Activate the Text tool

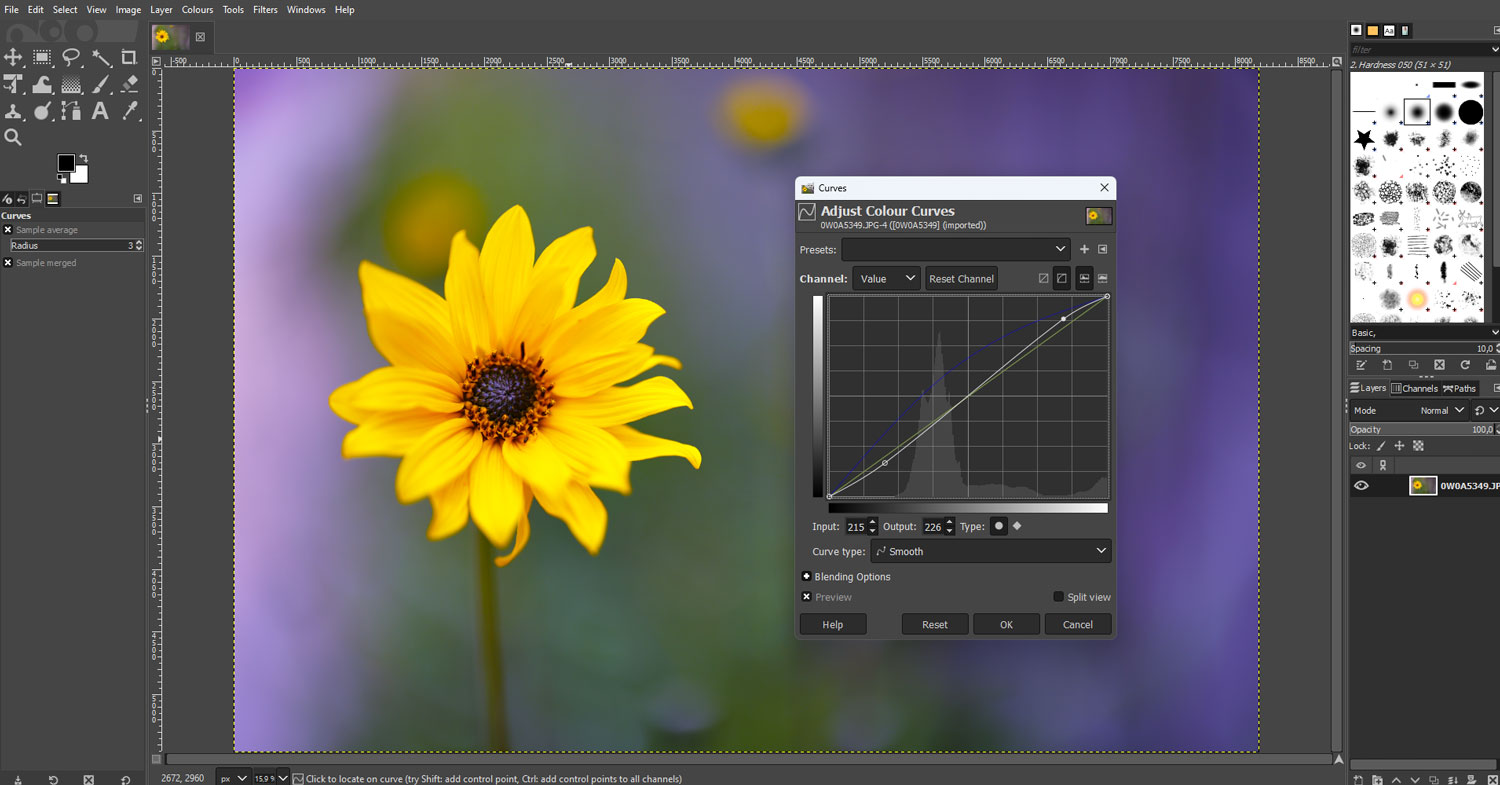(x=100, y=111)
